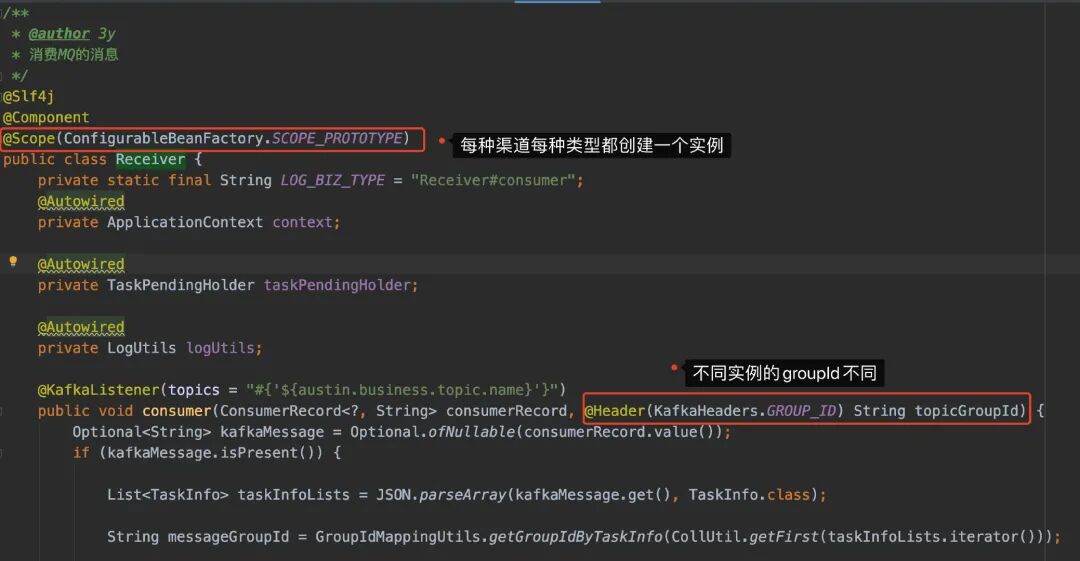Click the 'final' keyword
The image size is (1080, 561).
pos(189,181)
